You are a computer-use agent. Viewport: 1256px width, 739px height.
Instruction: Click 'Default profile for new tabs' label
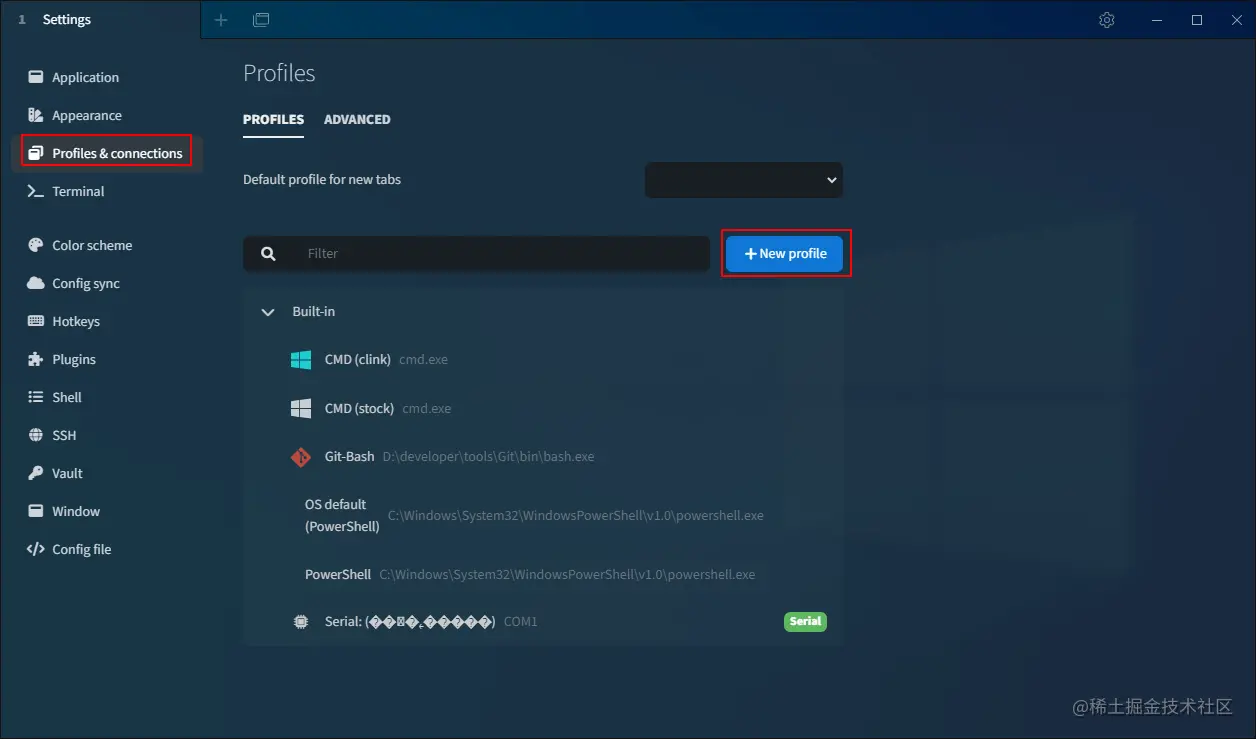point(322,180)
